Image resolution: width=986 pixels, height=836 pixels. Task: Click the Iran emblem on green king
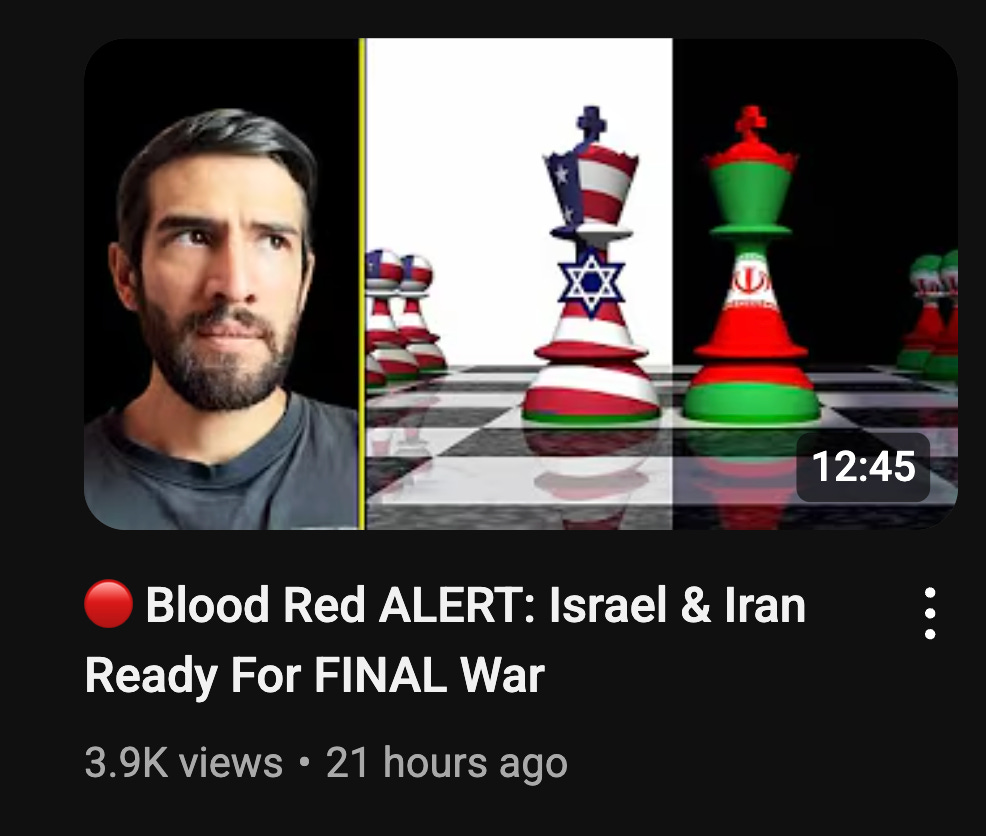tap(751, 281)
